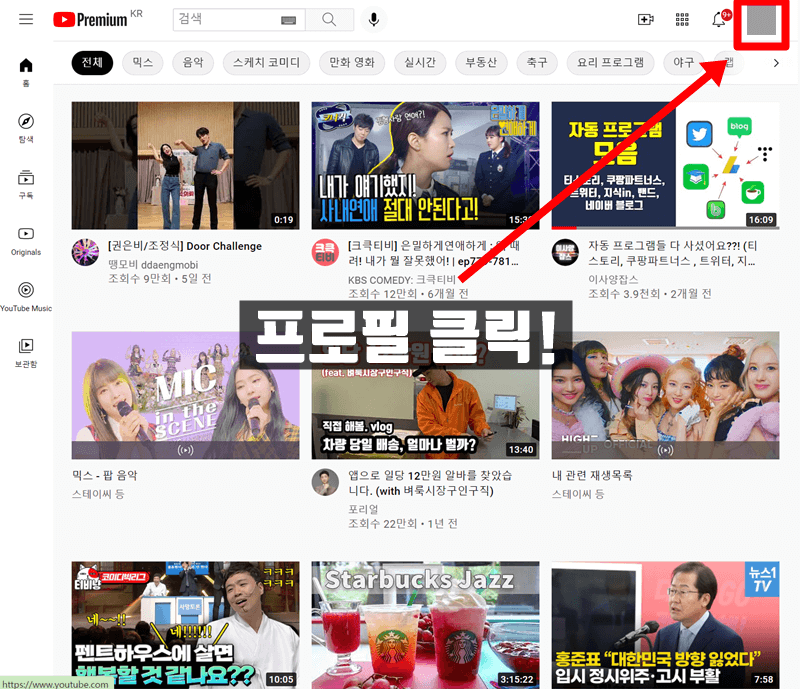Open Explore (탐색) in sidebar

[26, 128]
